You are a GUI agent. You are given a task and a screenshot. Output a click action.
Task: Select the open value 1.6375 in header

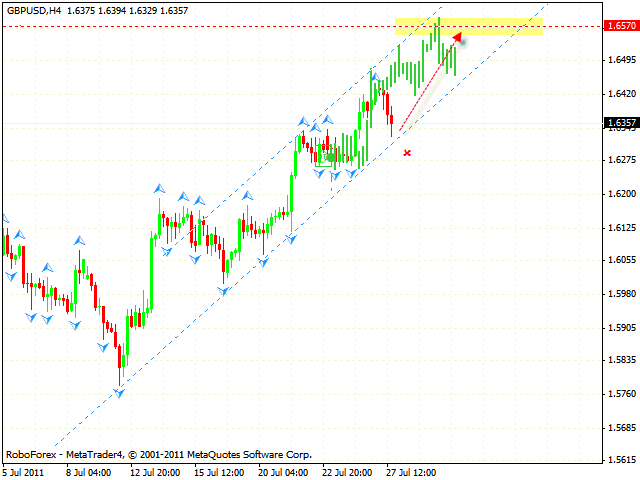pyautogui.click(x=81, y=11)
